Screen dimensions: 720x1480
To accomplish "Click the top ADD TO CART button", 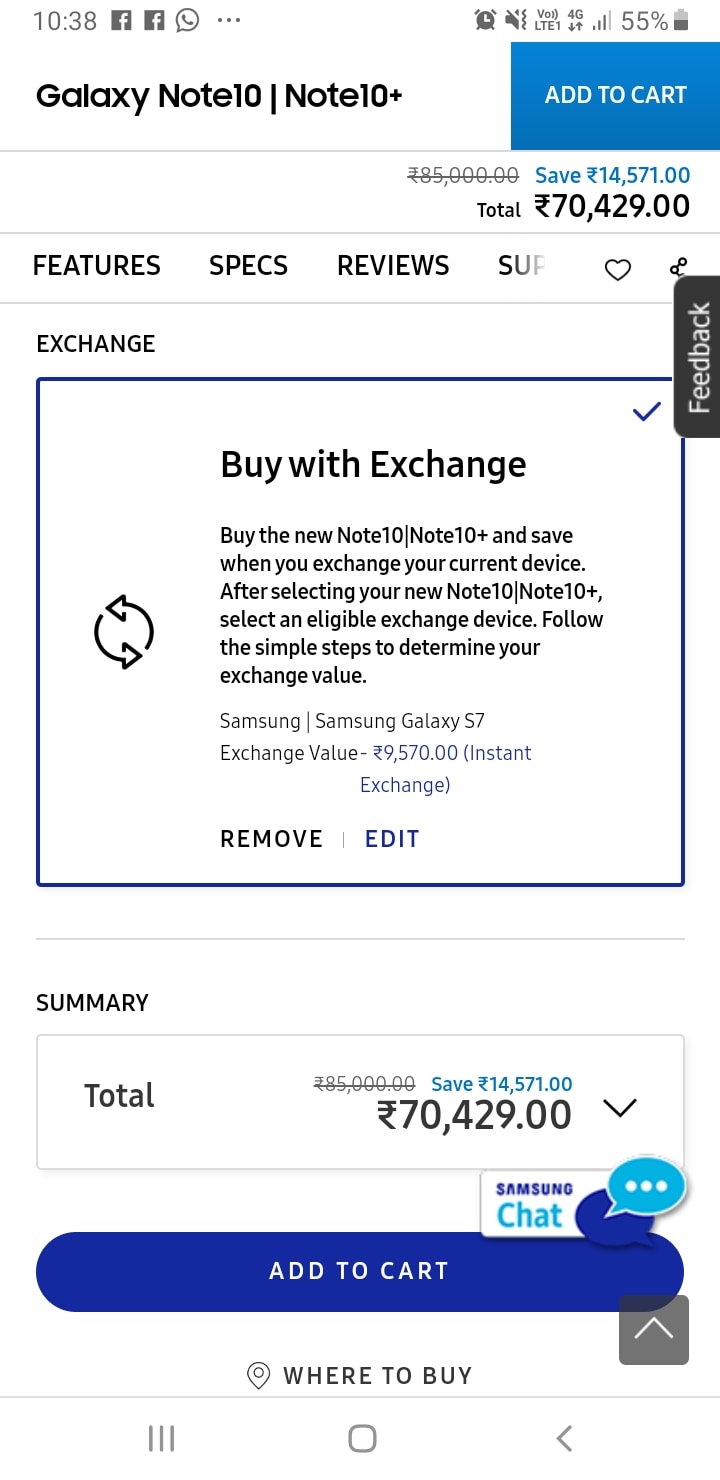I will [615, 96].
